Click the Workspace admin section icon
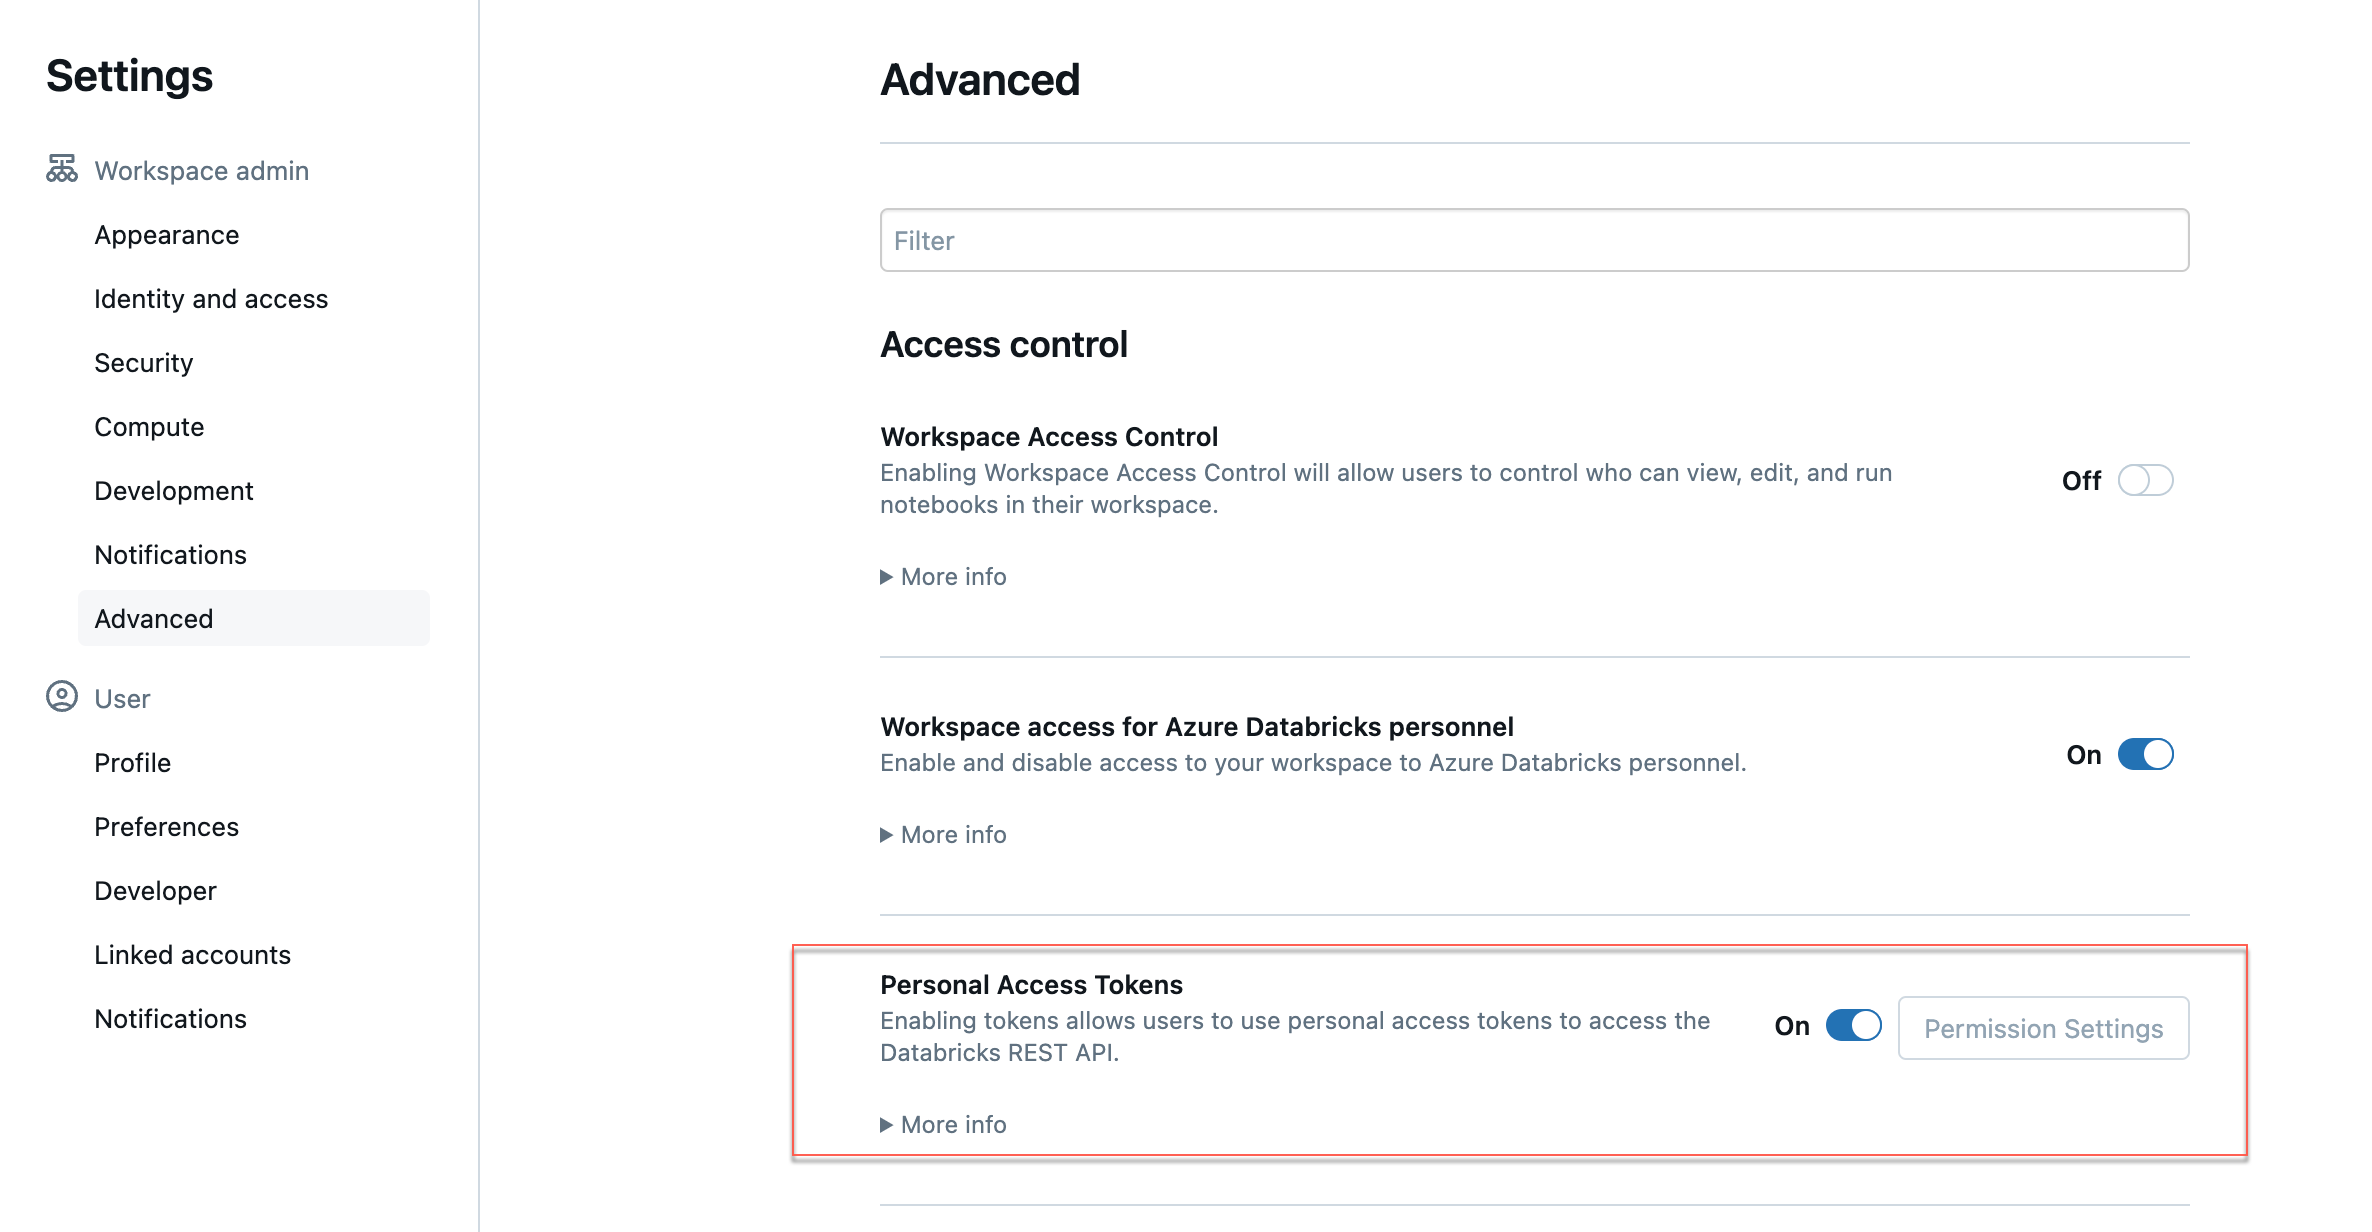This screenshot has height=1232, width=2372. click(x=61, y=169)
